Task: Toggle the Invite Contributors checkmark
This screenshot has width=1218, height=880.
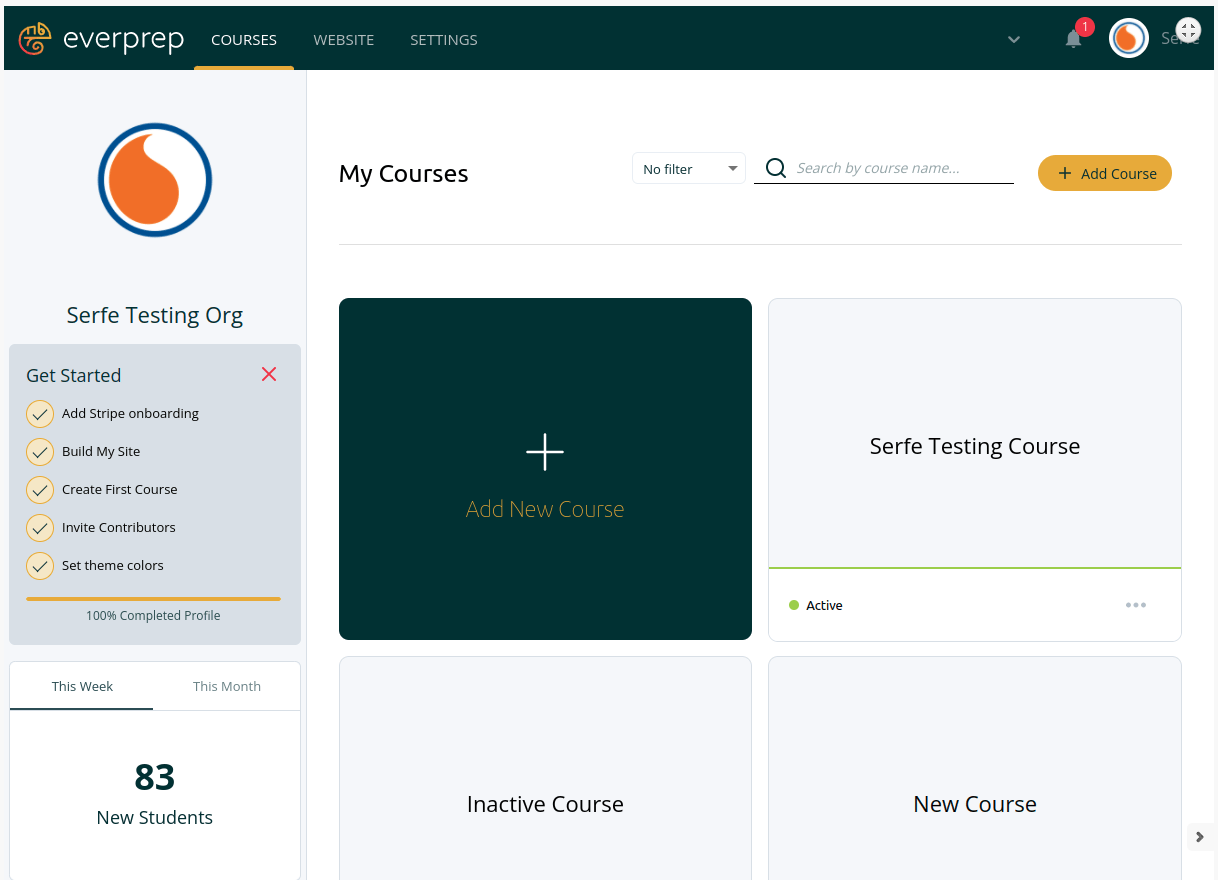Action: [x=40, y=528]
